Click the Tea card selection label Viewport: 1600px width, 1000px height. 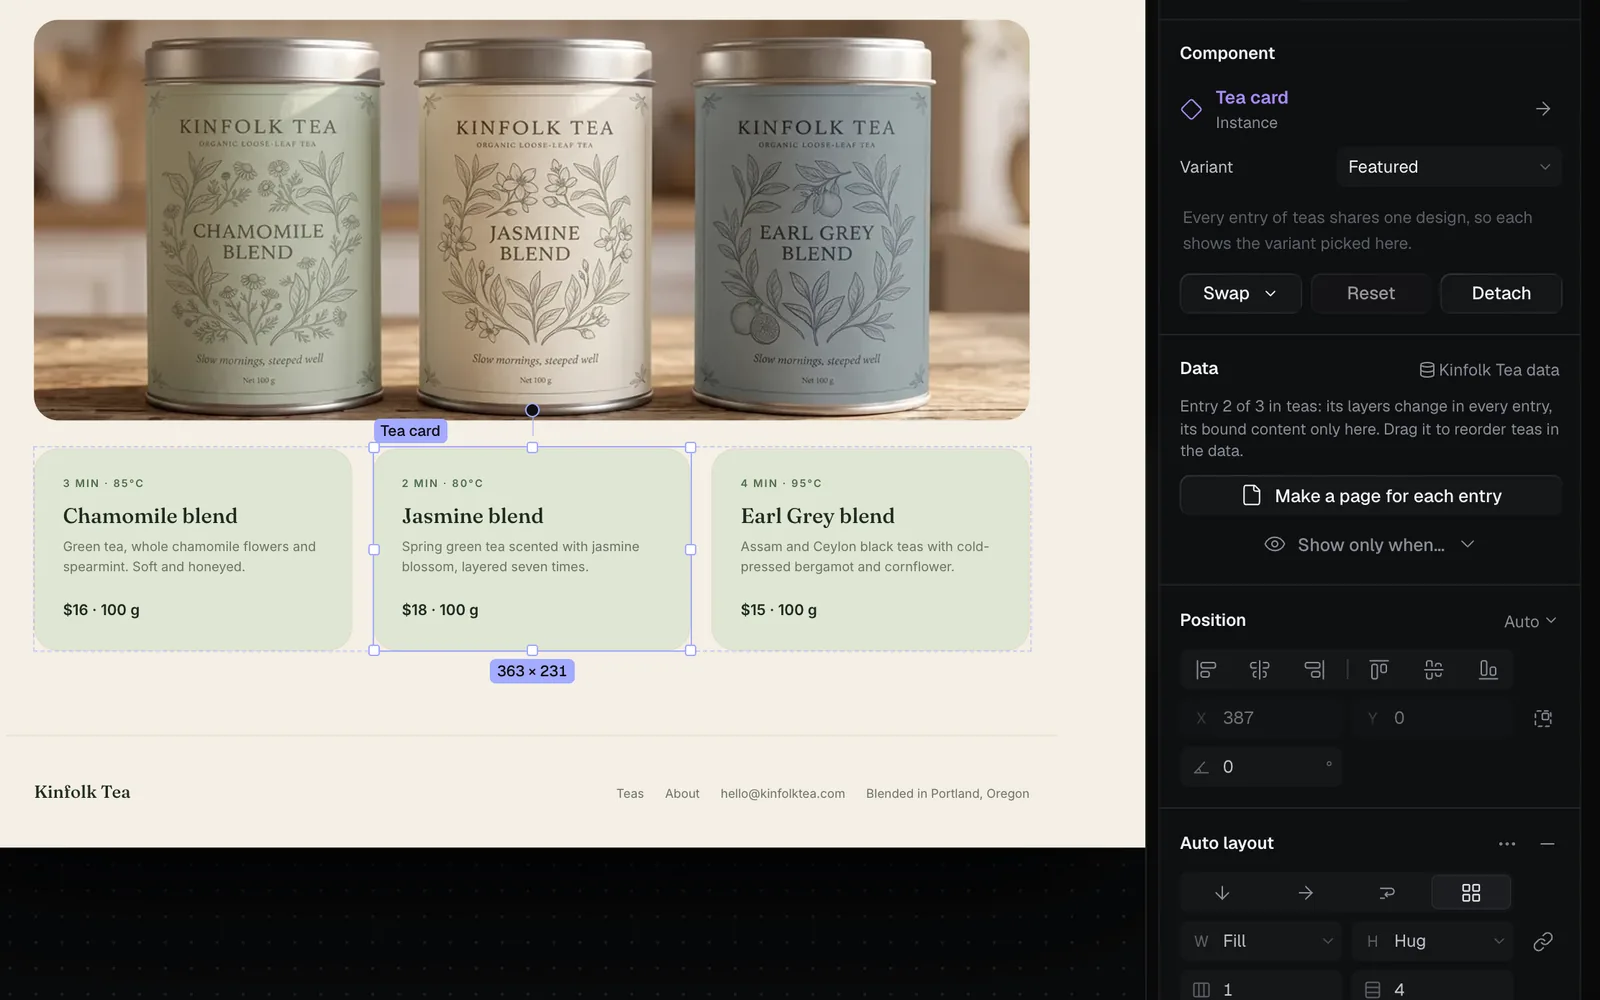[410, 431]
